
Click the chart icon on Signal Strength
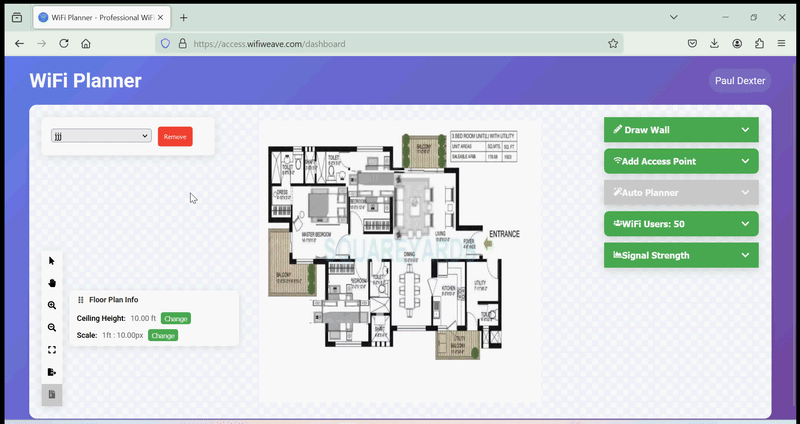coord(617,255)
